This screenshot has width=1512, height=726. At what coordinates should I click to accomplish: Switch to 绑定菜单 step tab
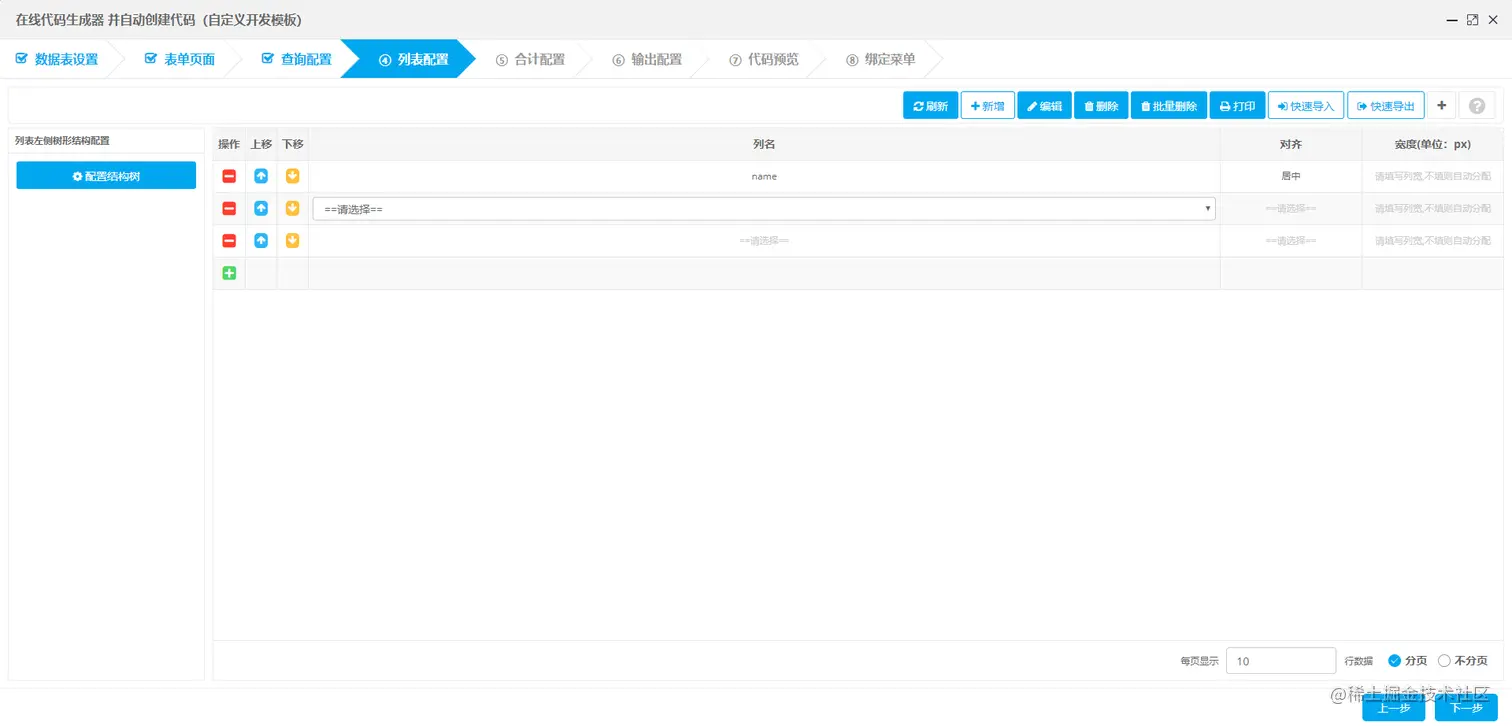881,59
